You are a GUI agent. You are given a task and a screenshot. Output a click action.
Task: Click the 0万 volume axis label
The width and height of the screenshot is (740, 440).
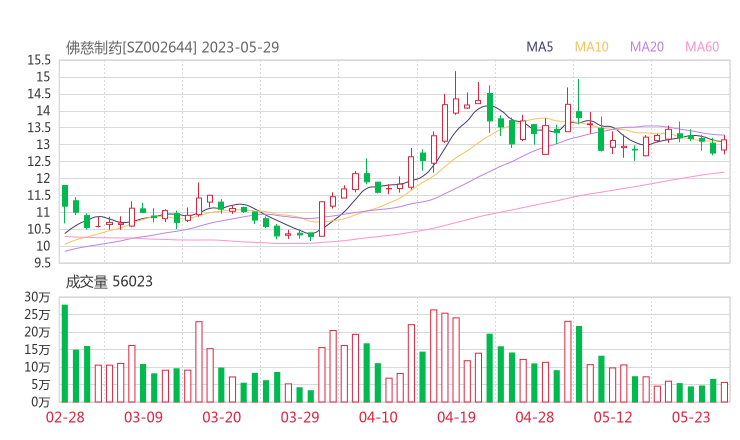41,402
